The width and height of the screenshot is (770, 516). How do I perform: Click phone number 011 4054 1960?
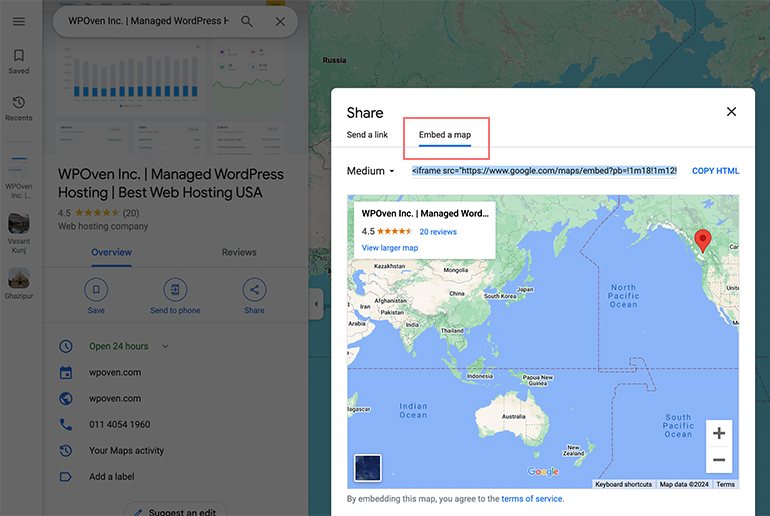pyautogui.click(x=119, y=425)
